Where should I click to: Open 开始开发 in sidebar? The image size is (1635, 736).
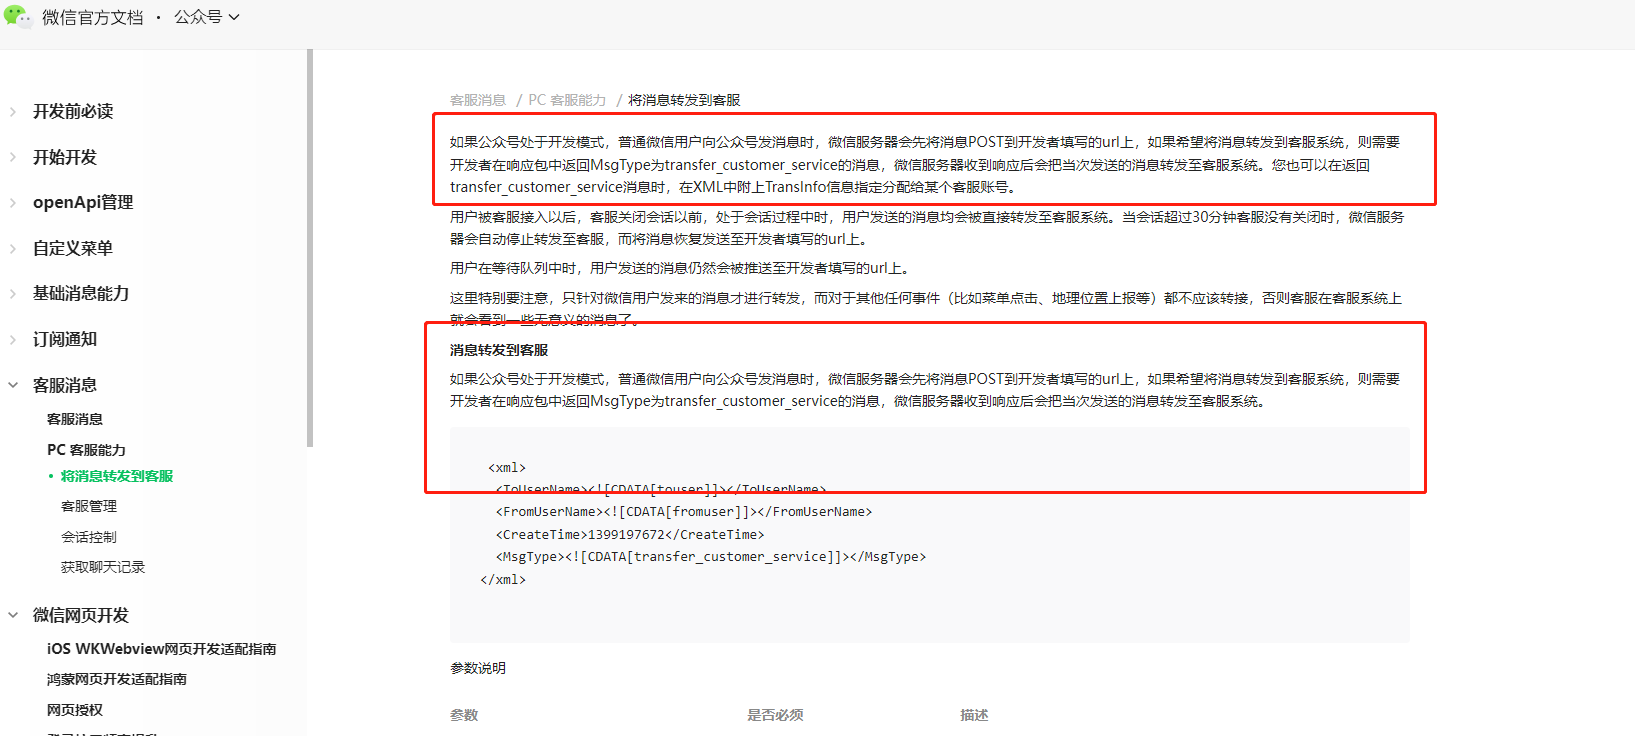65,157
